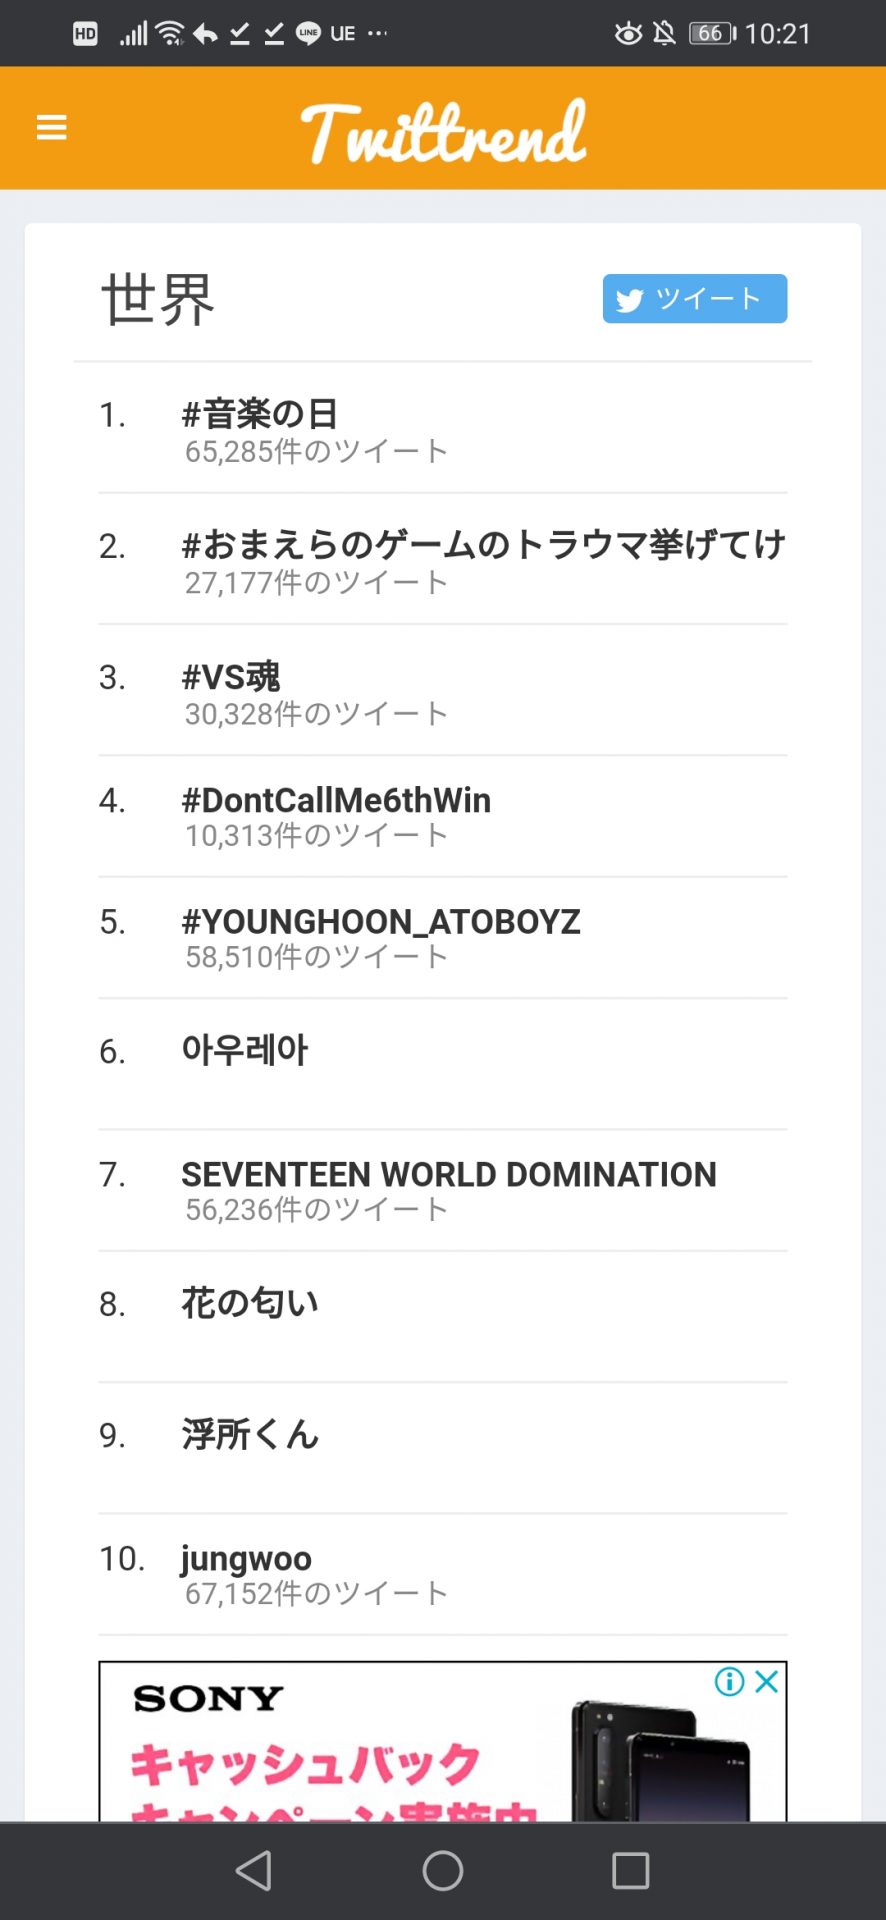The width and height of the screenshot is (886, 1920).
Task: Open the #おまえらのゲームのトラウマ挙げてけ trend
Action: click(483, 545)
